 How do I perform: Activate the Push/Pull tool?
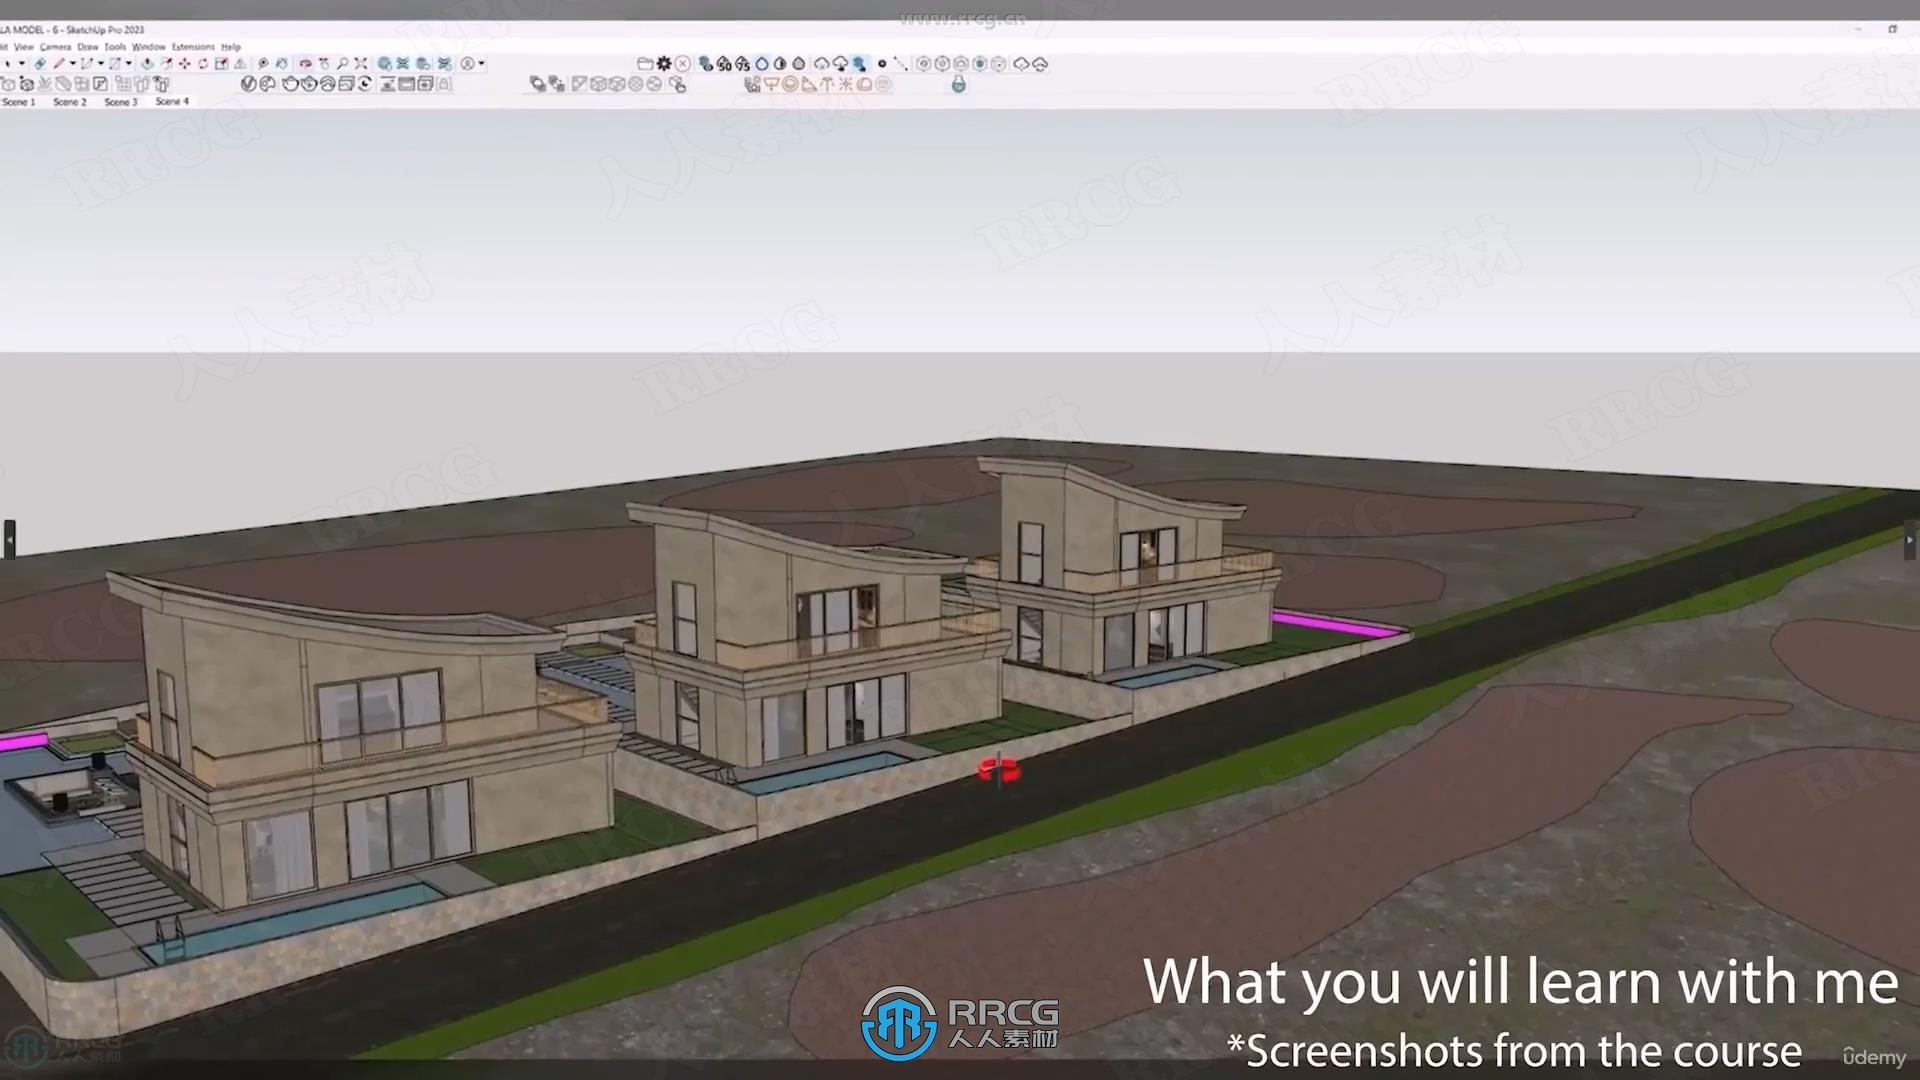tap(147, 63)
